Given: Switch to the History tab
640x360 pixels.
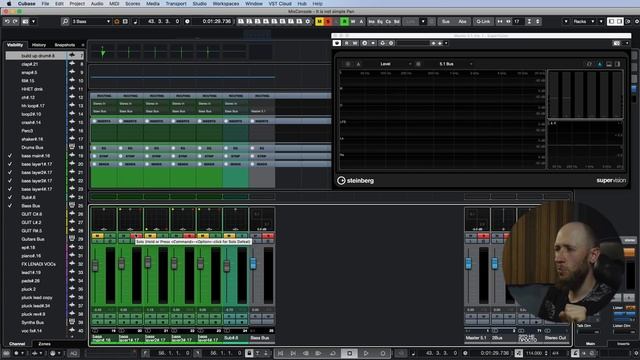Looking at the screenshot, I should click(39, 45).
